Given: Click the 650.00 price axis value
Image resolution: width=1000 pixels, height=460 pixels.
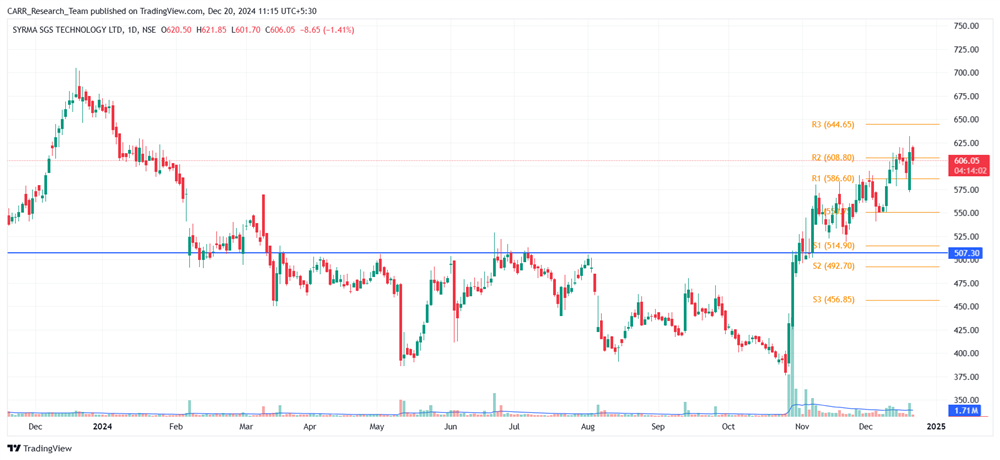Looking at the screenshot, I should click(x=966, y=119).
